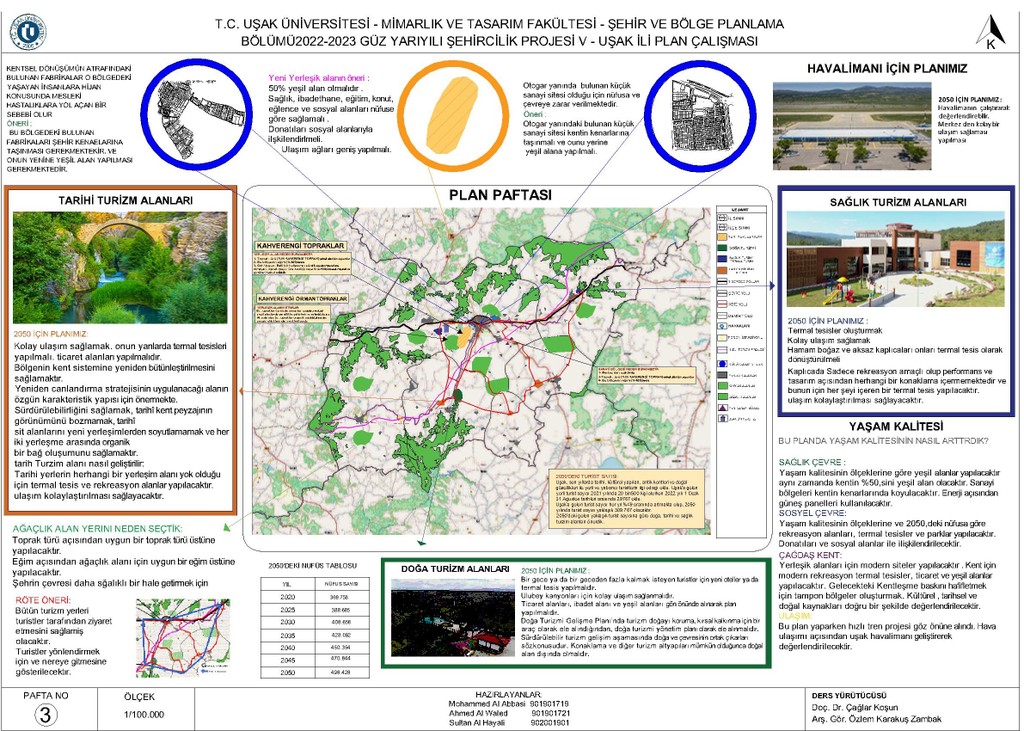Click the gray swatch in the legend
Viewport: 1024px width, 731px height.
click(x=722, y=375)
